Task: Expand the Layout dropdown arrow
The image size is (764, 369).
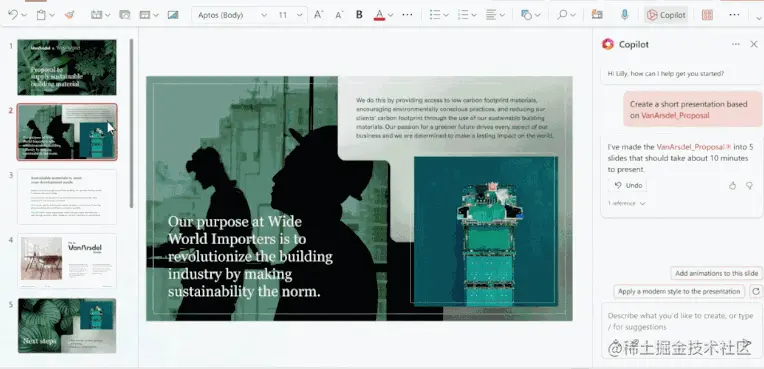Action: coord(155,15)
